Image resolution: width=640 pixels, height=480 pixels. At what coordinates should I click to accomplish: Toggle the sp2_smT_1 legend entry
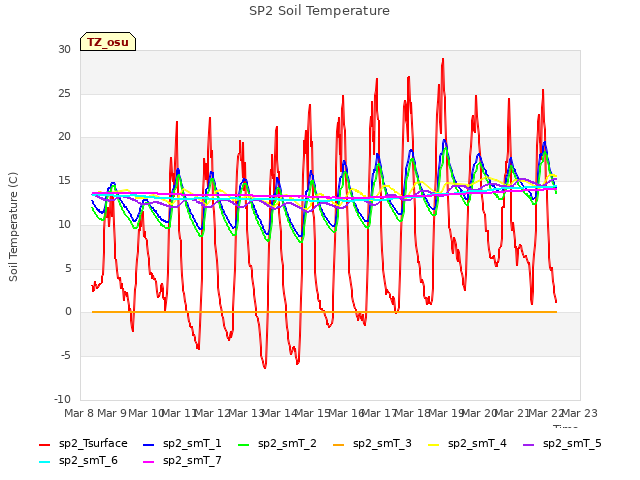[x=182, y=443]
